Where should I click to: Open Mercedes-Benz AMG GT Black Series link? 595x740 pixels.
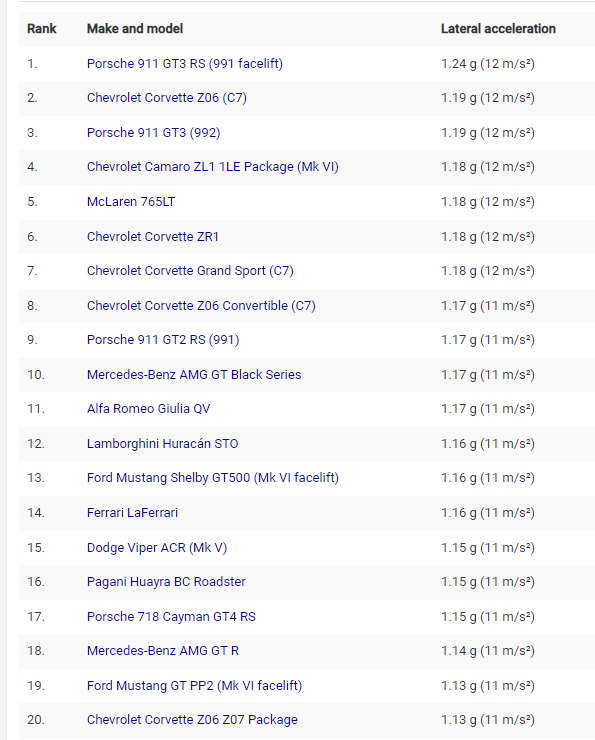pos(194,375)
